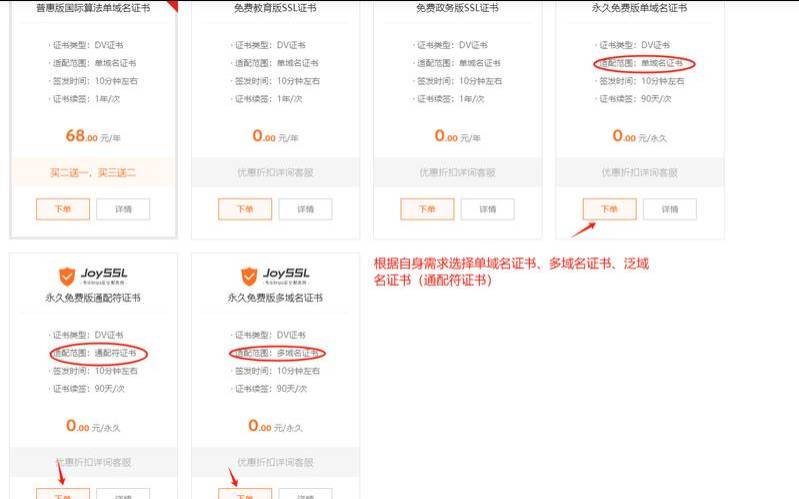Click 证书类型: DV证书 on 永久免费版通配符证书 card
The image size is (799, 499).
coord(87,335)
